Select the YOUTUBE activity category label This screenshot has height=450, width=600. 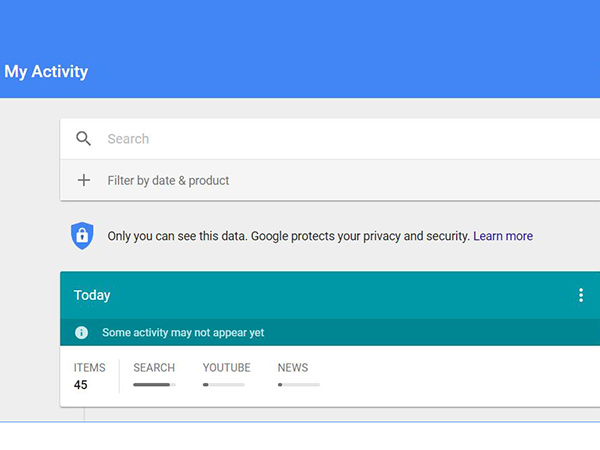click(x=226, y=368)
